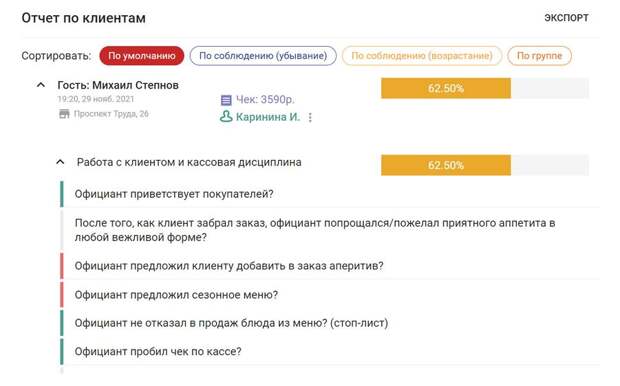The image size is (620, 386).
Task: Open the Чек: 3590р. link
Action: [x=265, y=100]
